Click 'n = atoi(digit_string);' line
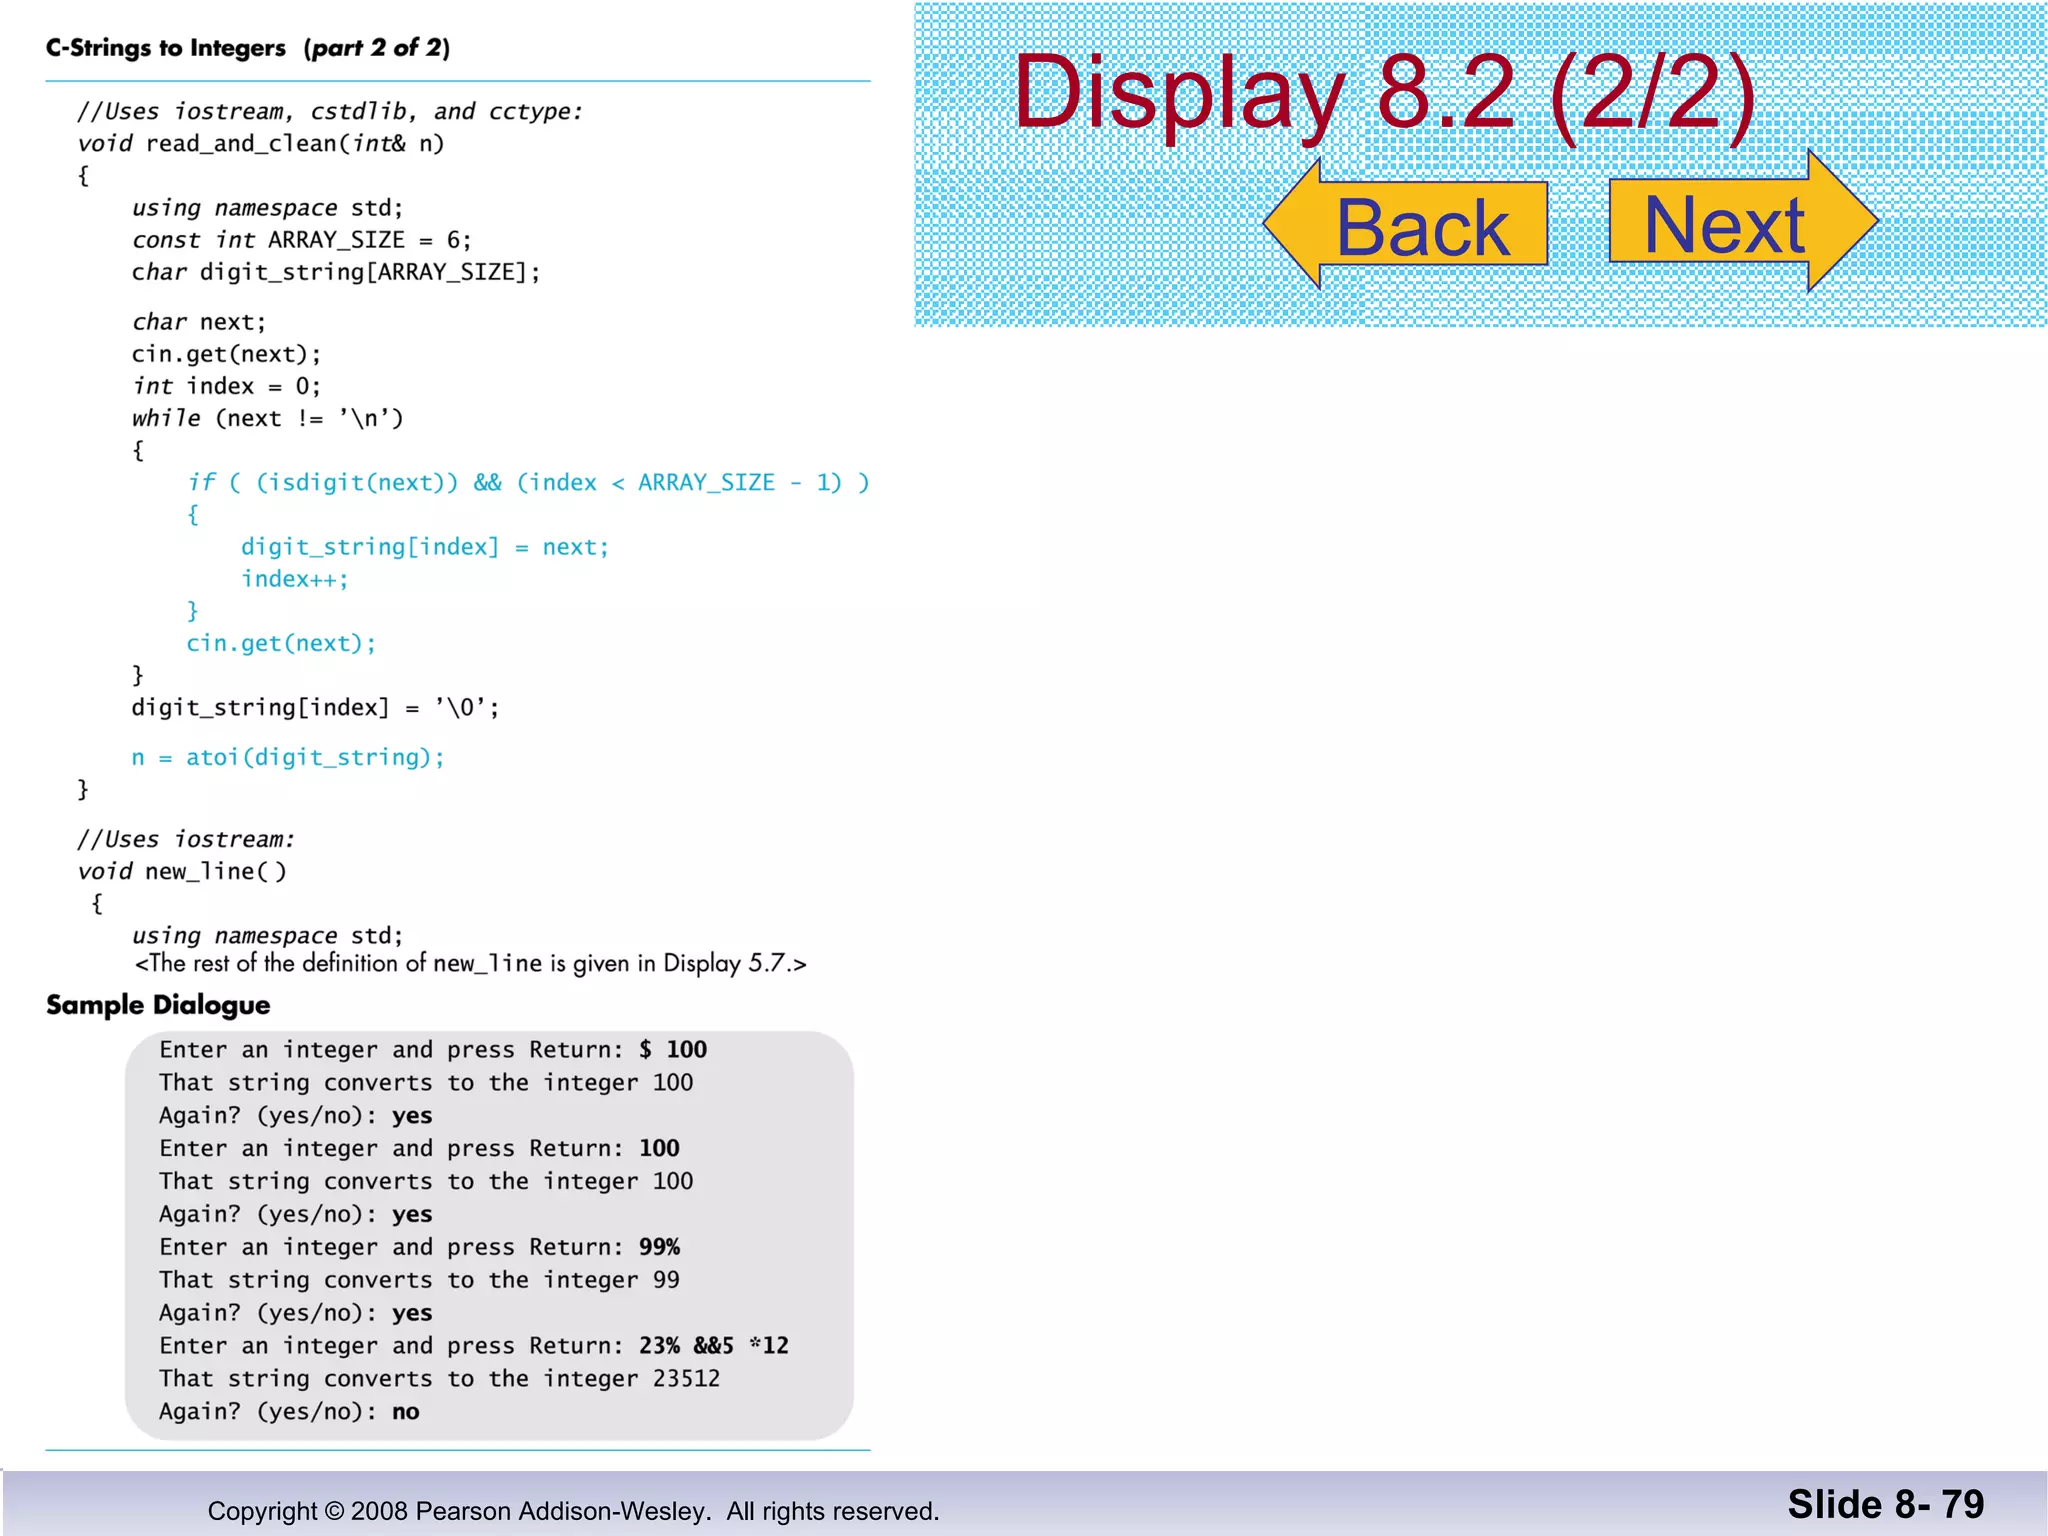This screenshot has width=2048, height=1536. pyautogui.click(x=288, y=757)
